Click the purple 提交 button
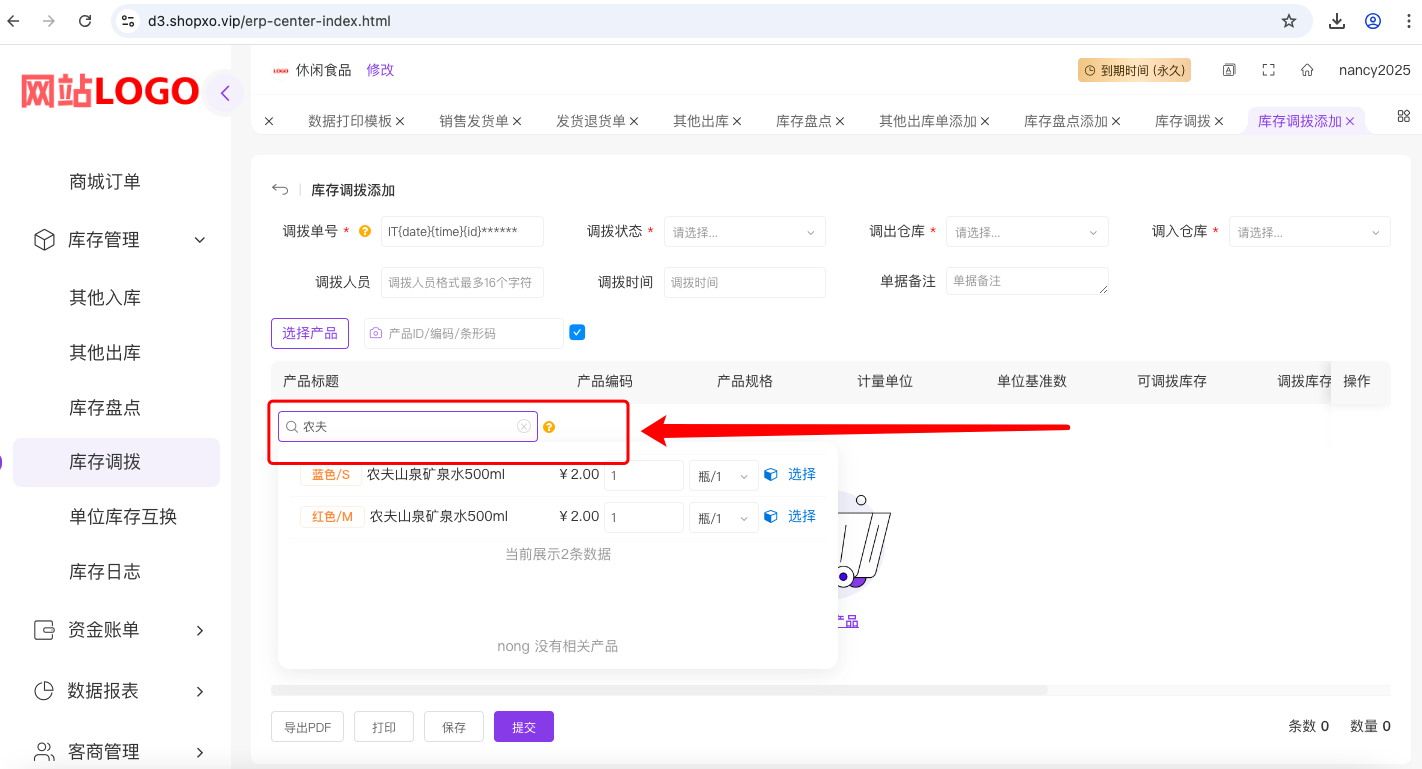This screenshot has height=769, width=1422. pos(524,727)
